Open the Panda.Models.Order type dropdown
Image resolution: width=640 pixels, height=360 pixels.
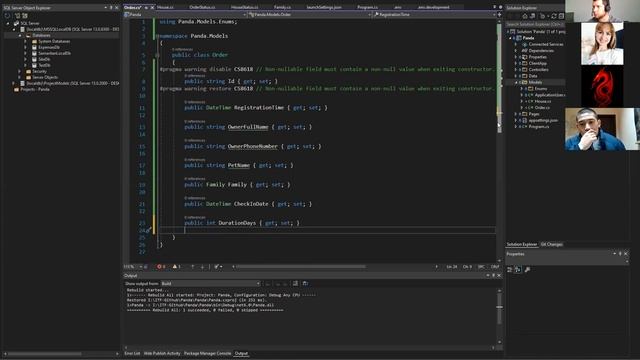point(310,14)
